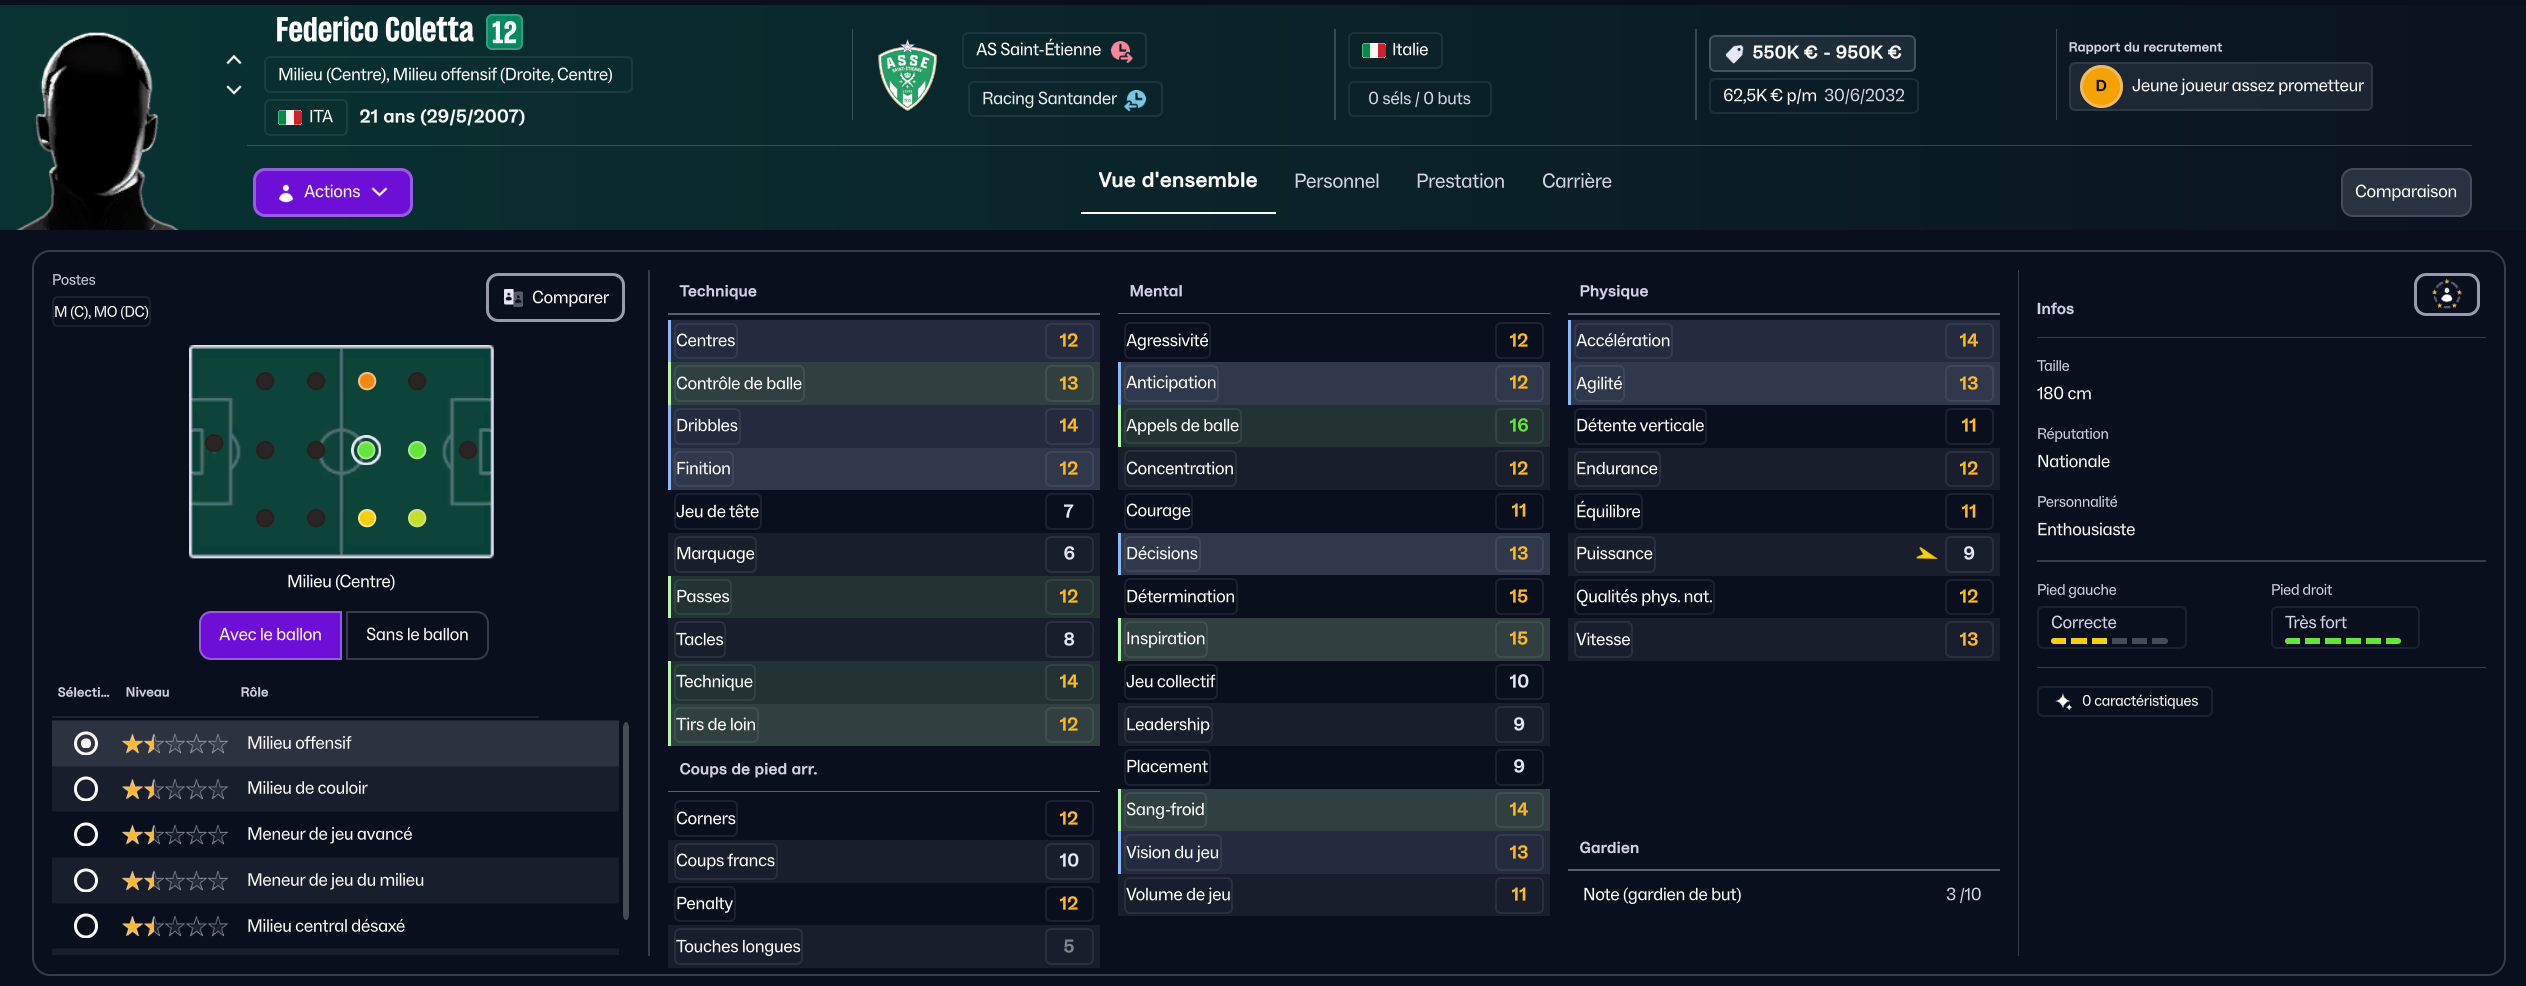Switch to Sans le ballon view
Viewport: 2526px width, 986px height.
417,635
